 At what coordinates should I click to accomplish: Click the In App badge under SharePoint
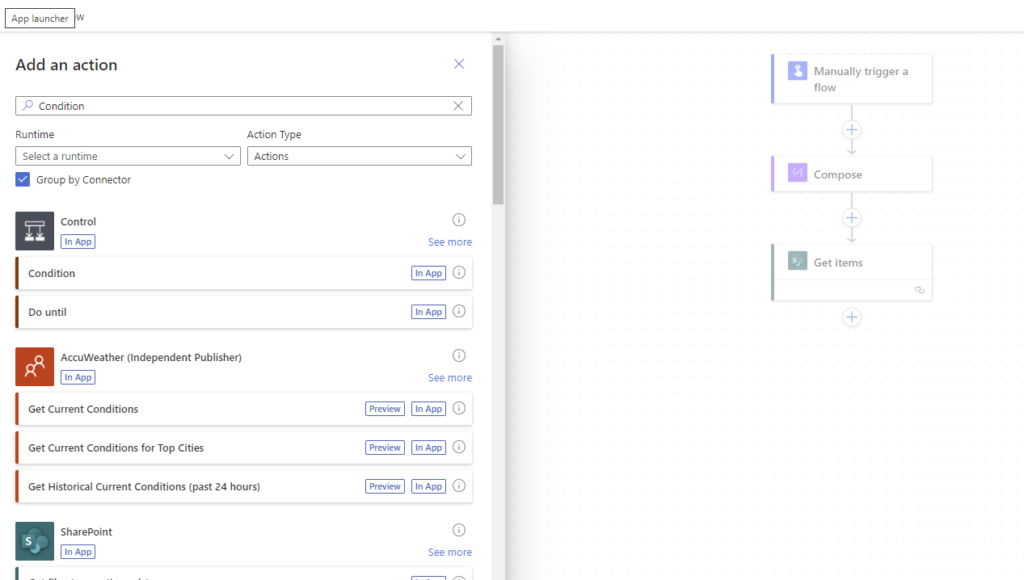pyautogui.click(x=78, y=552)
